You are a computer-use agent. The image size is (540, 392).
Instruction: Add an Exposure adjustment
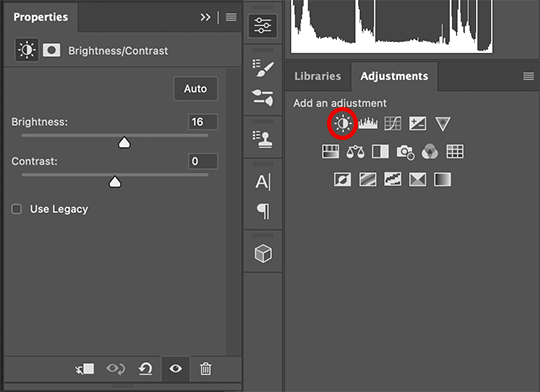(417, 123)
